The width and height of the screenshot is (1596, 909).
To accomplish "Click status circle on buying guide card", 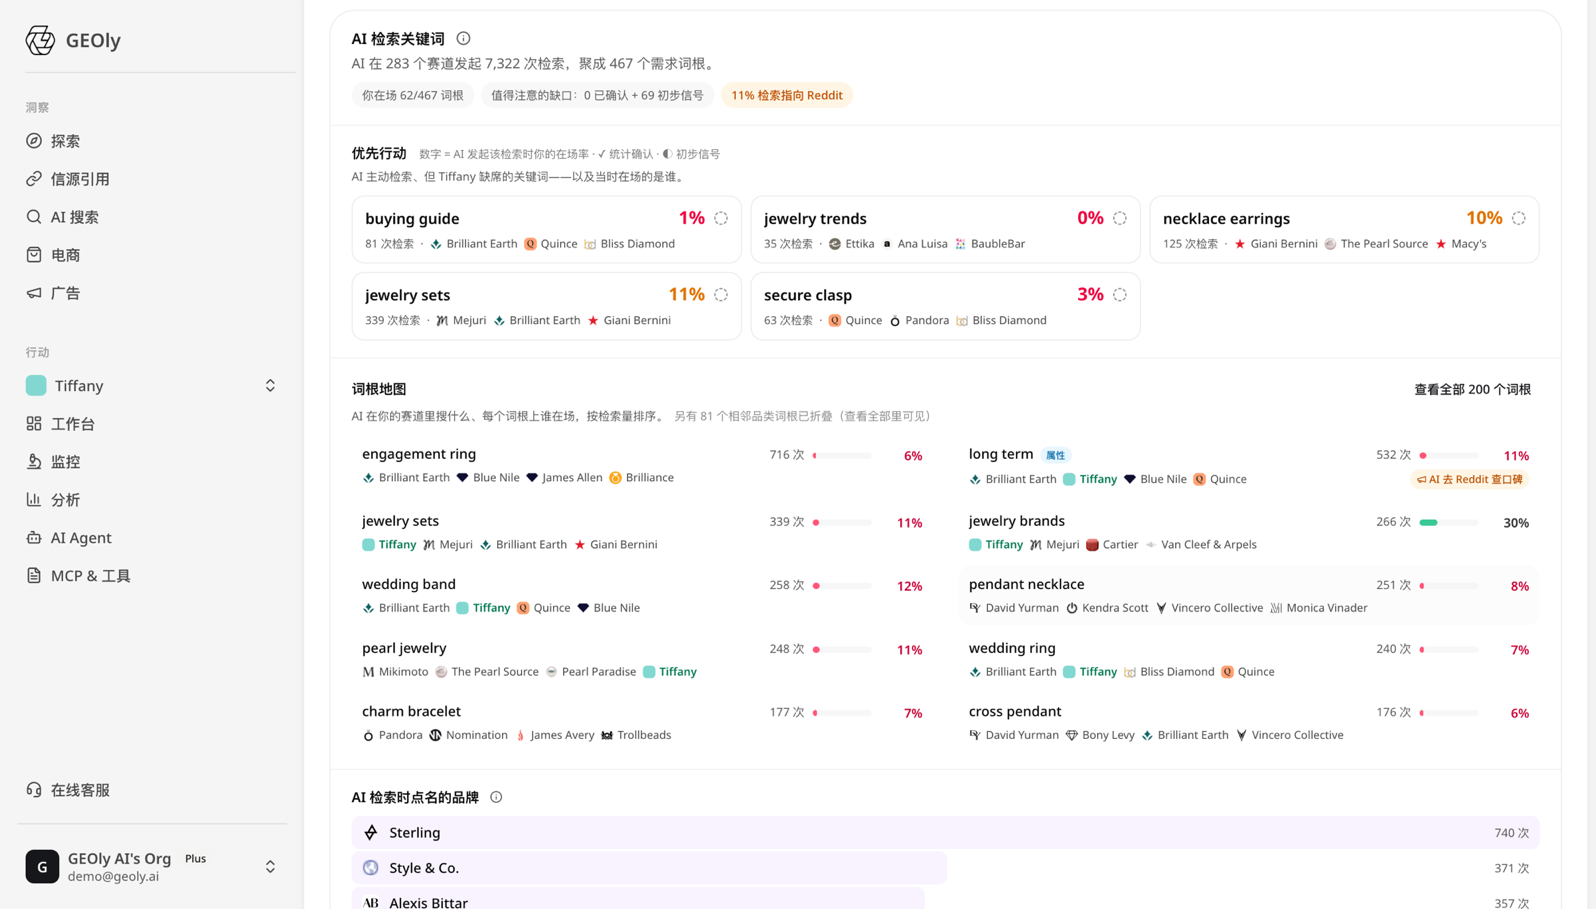I will (x=721, y=218).
